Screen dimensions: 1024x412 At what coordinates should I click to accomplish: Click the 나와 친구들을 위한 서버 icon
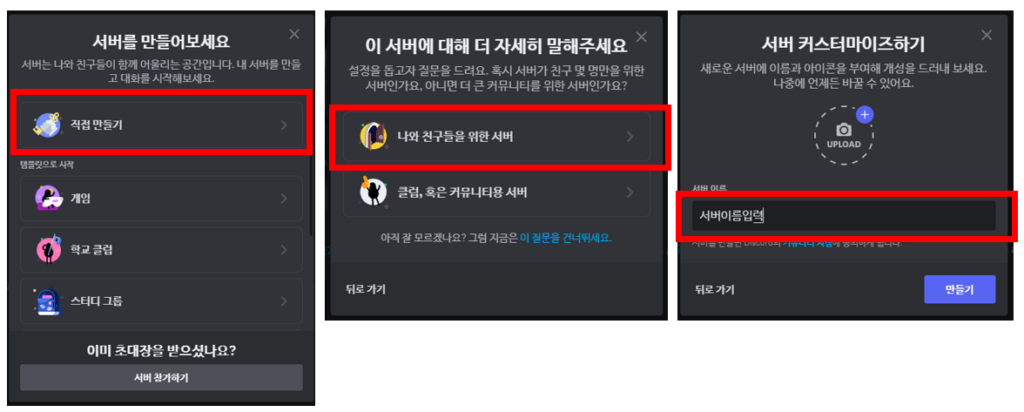[x=373, y=136]
